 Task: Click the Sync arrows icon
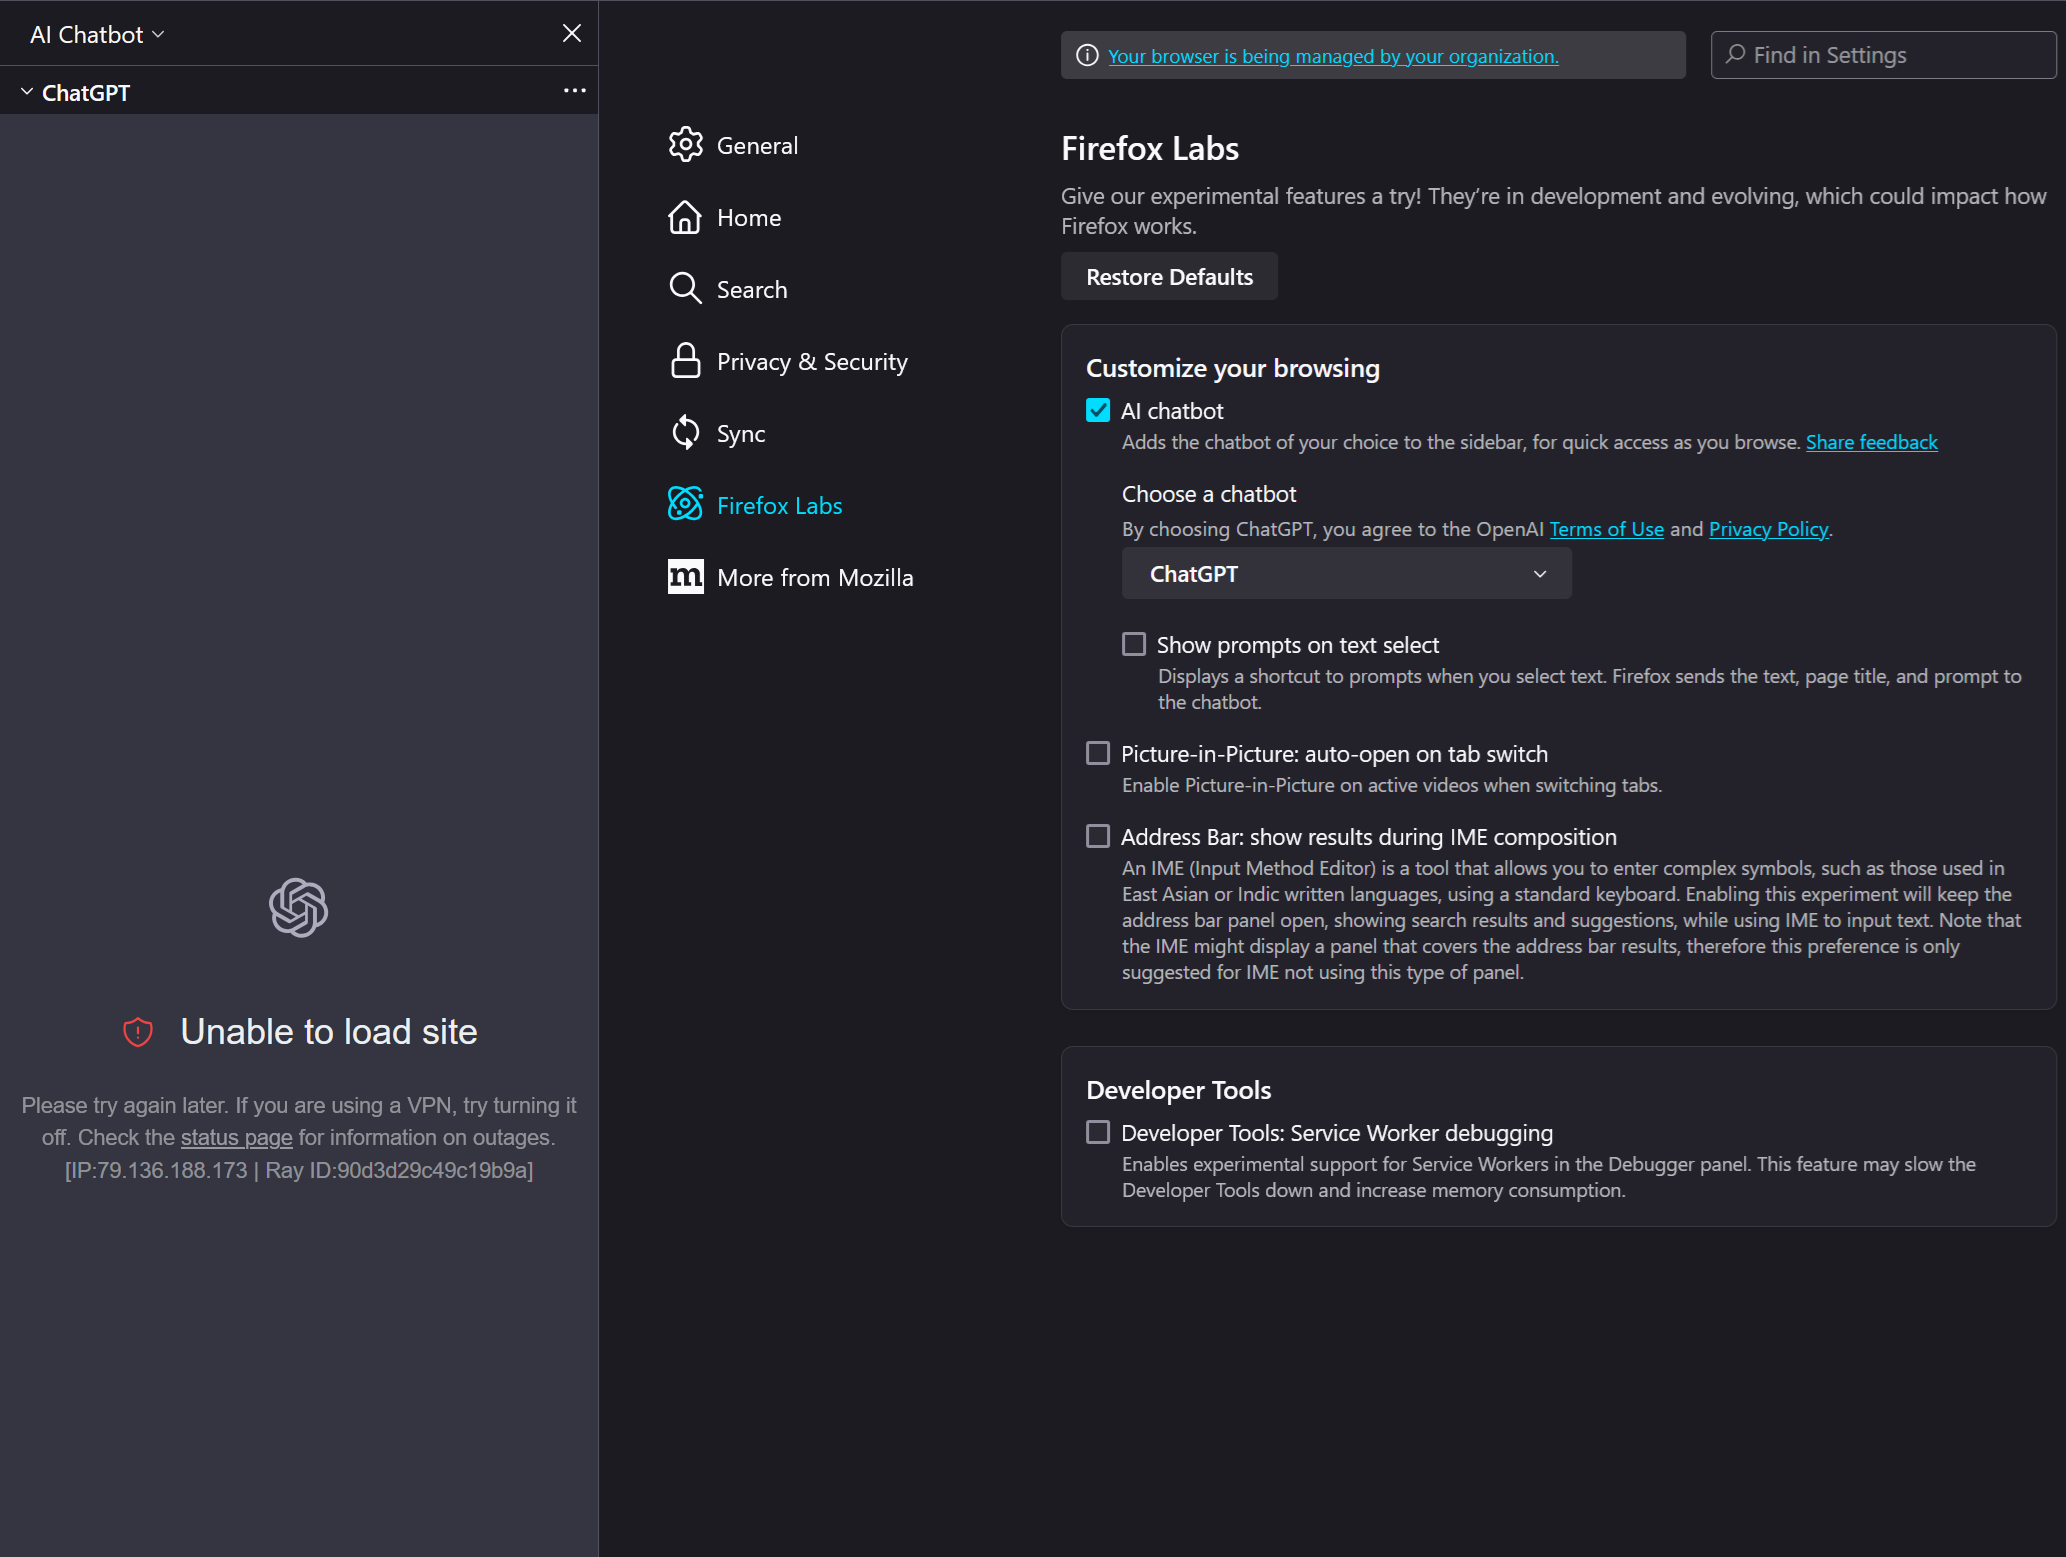click(685, 433)
